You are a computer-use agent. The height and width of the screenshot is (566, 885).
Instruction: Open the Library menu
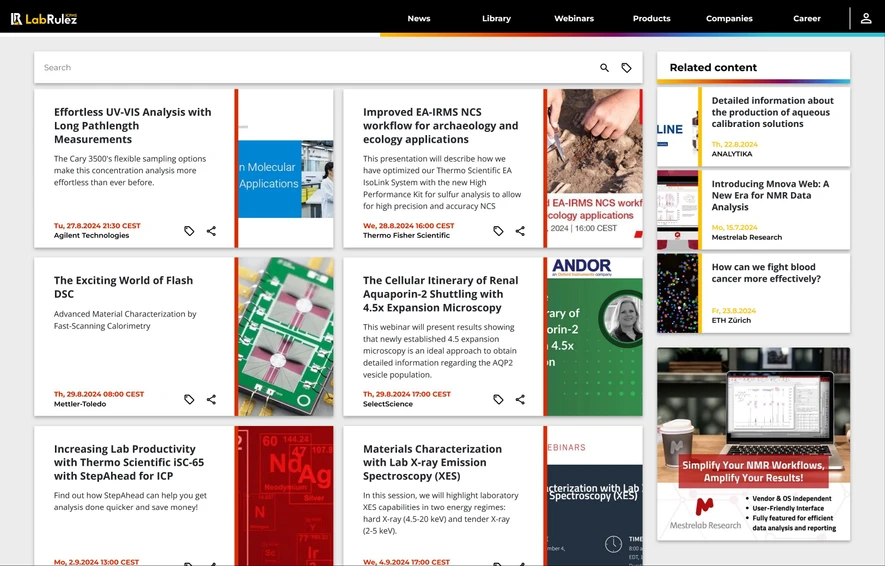point(496,19)
